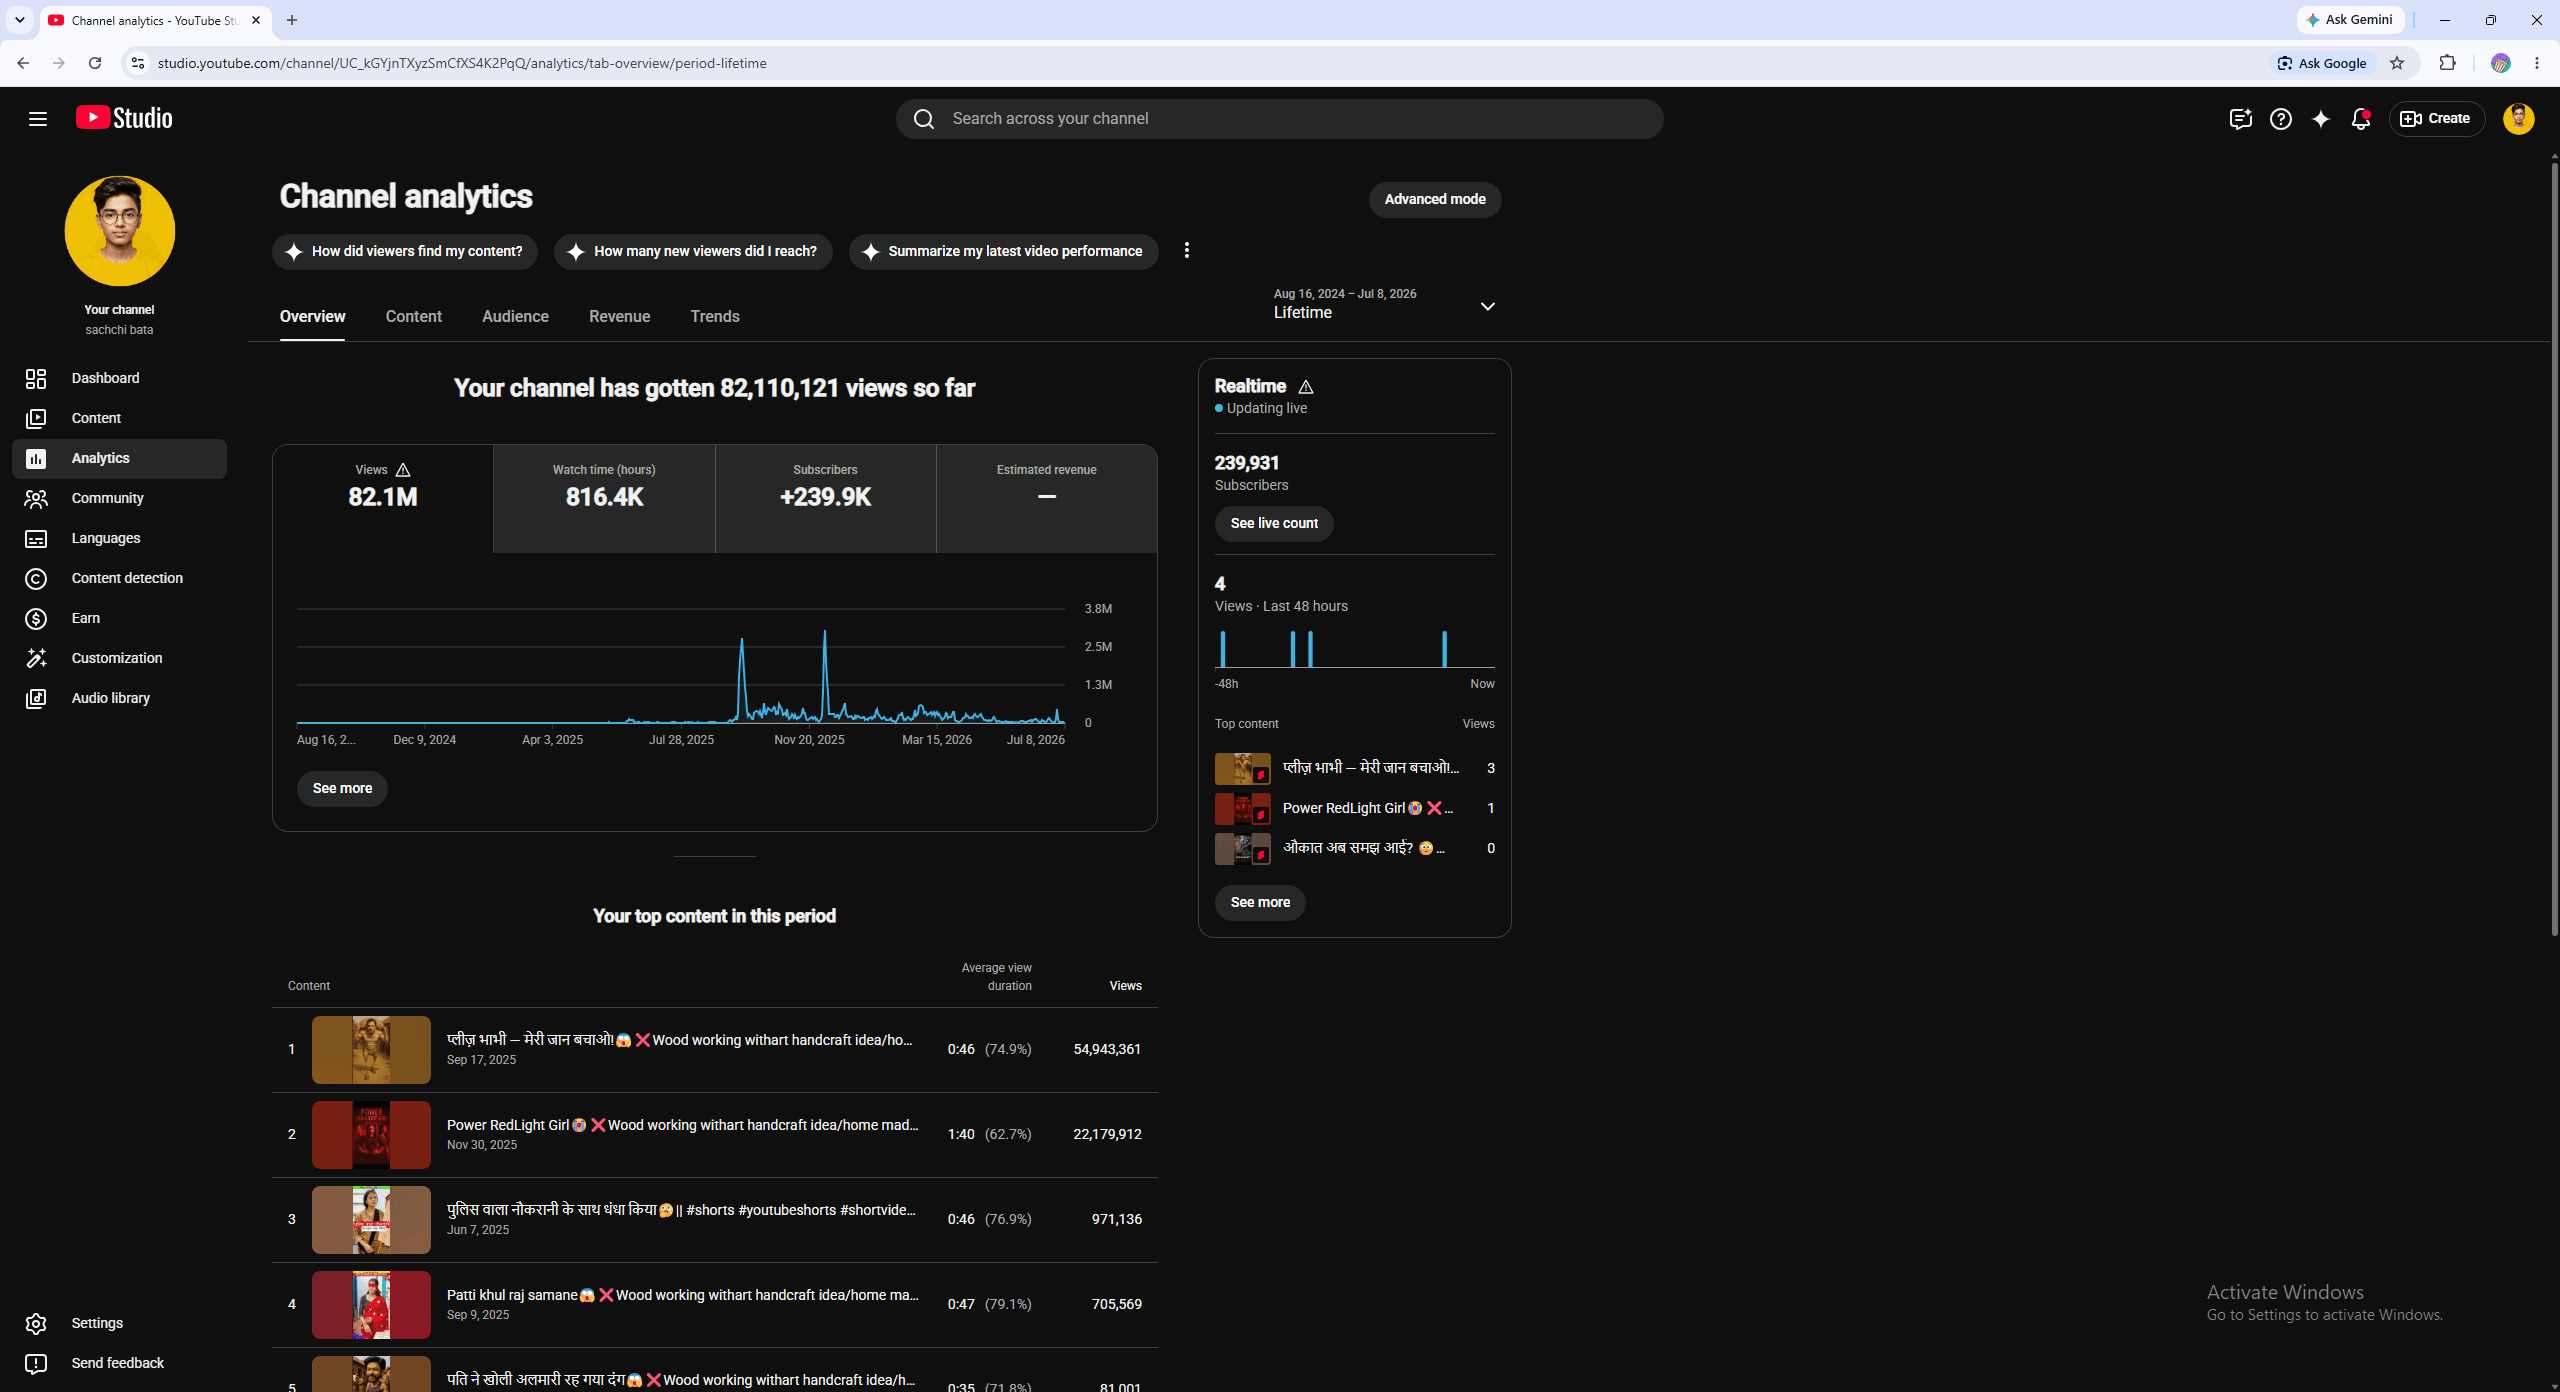Open a new browser tab

pyautogui.click(x=292, y=20)
